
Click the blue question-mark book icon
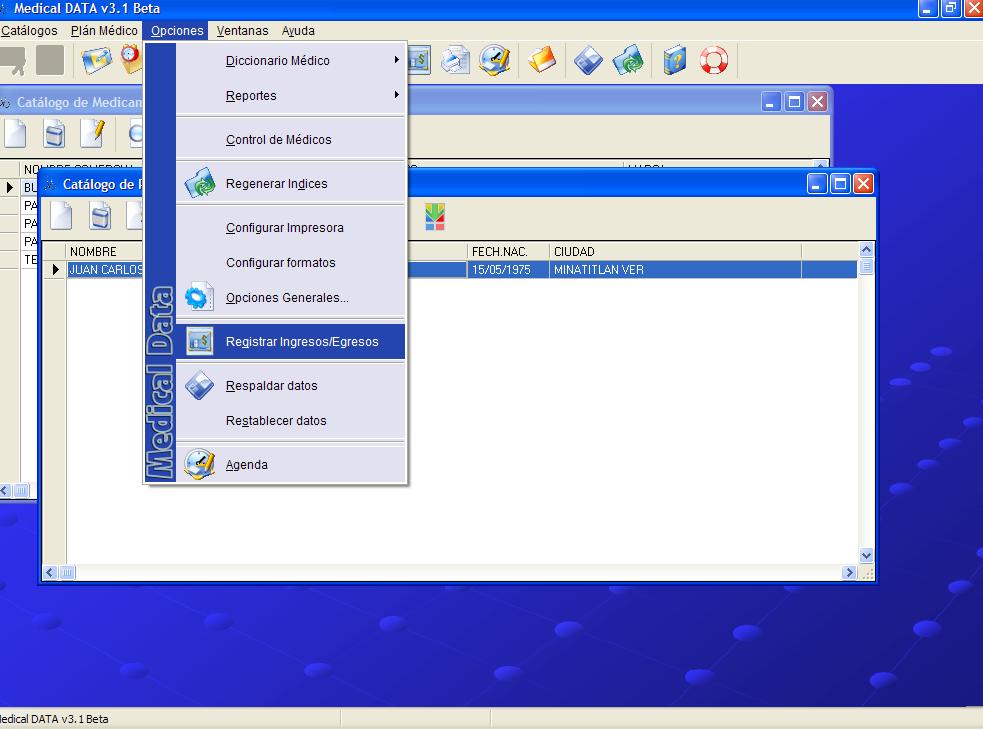pos(675,60)
